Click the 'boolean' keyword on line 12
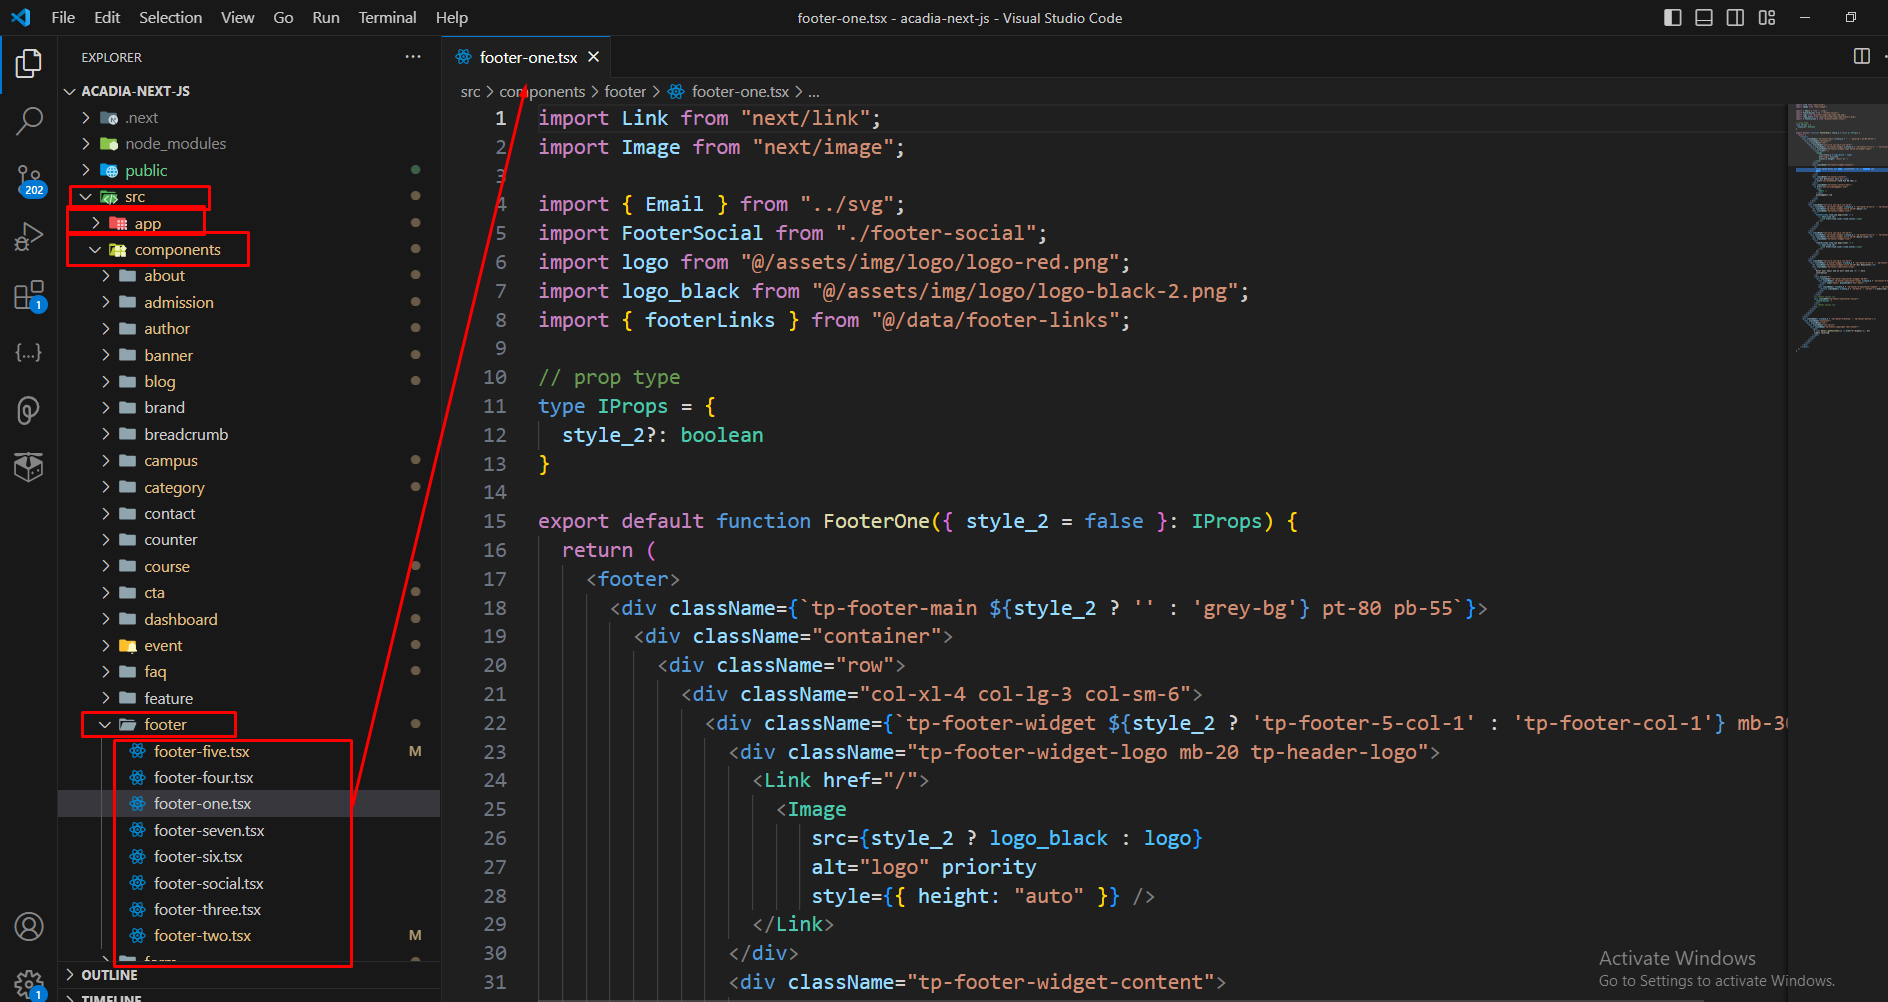 tap(721, 435)
